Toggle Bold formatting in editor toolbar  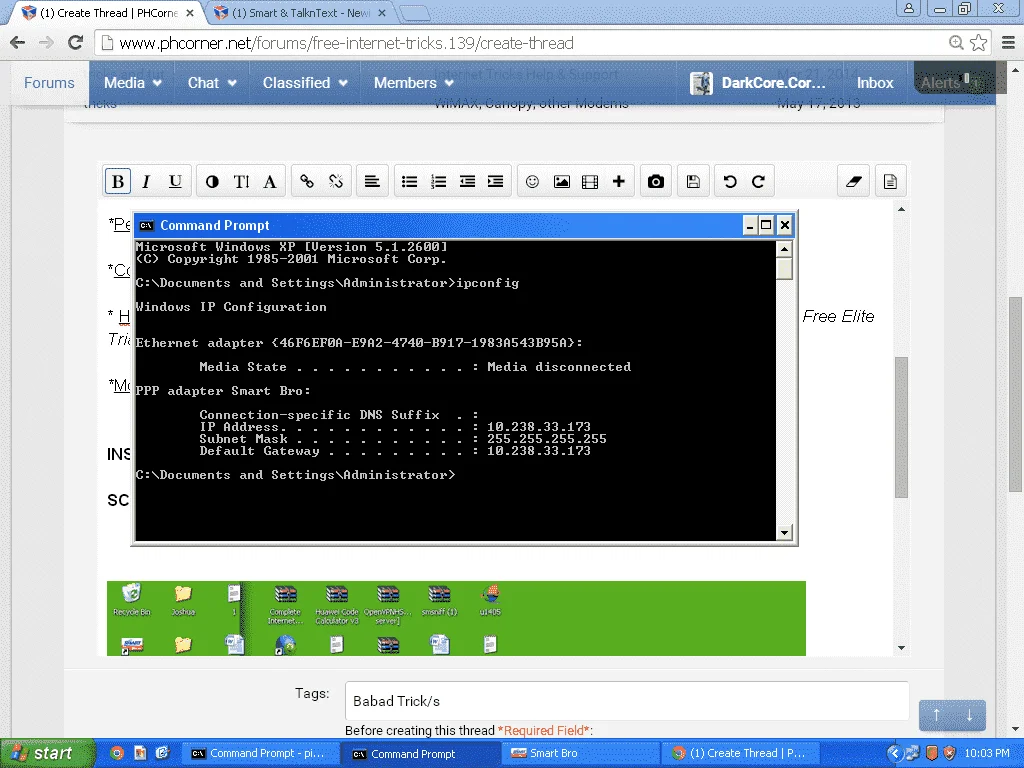[118, 182]
